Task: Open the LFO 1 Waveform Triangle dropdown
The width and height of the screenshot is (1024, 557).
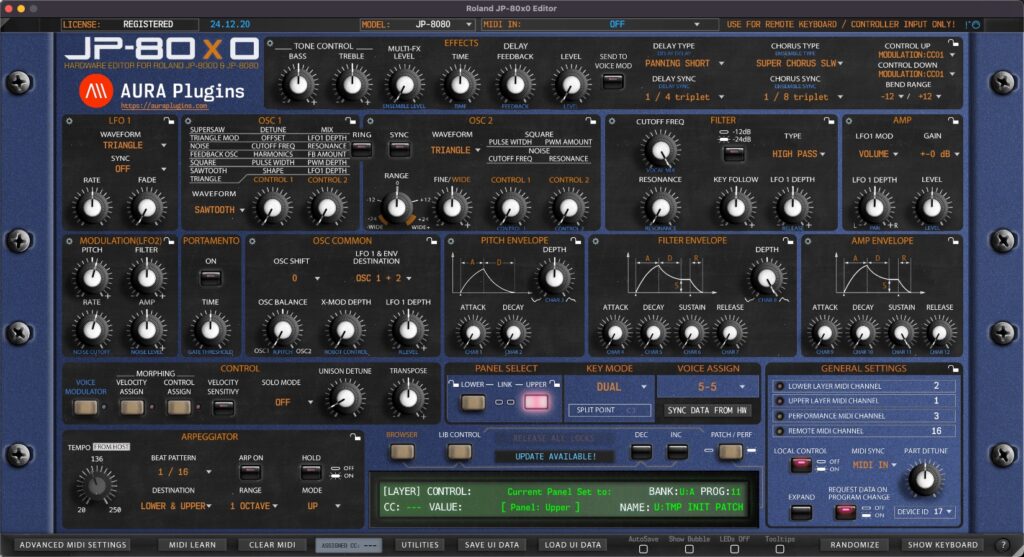Action: coord(133,145)
